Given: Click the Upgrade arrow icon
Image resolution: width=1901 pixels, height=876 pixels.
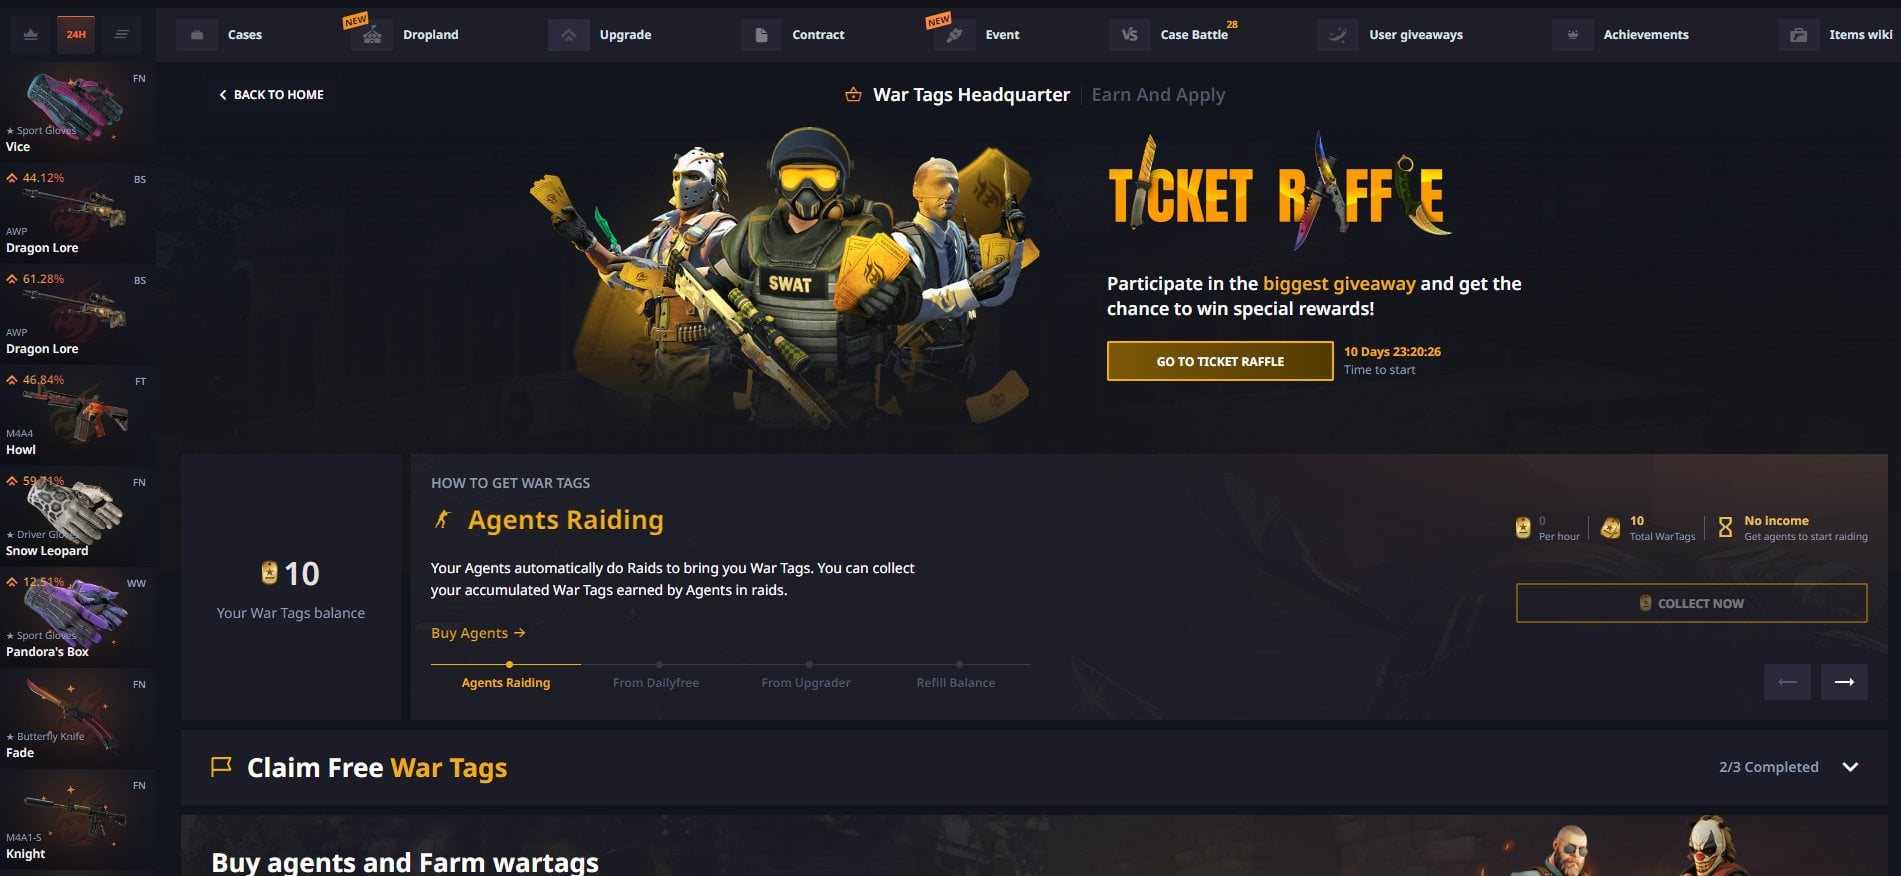Looking at the screenshot, I should (568, 35).
